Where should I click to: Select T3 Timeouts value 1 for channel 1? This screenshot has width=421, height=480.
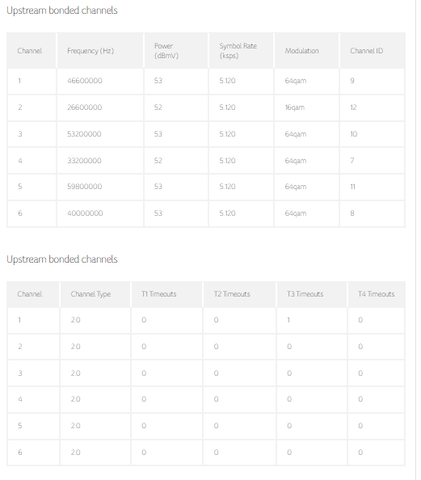tap(288, 320)
